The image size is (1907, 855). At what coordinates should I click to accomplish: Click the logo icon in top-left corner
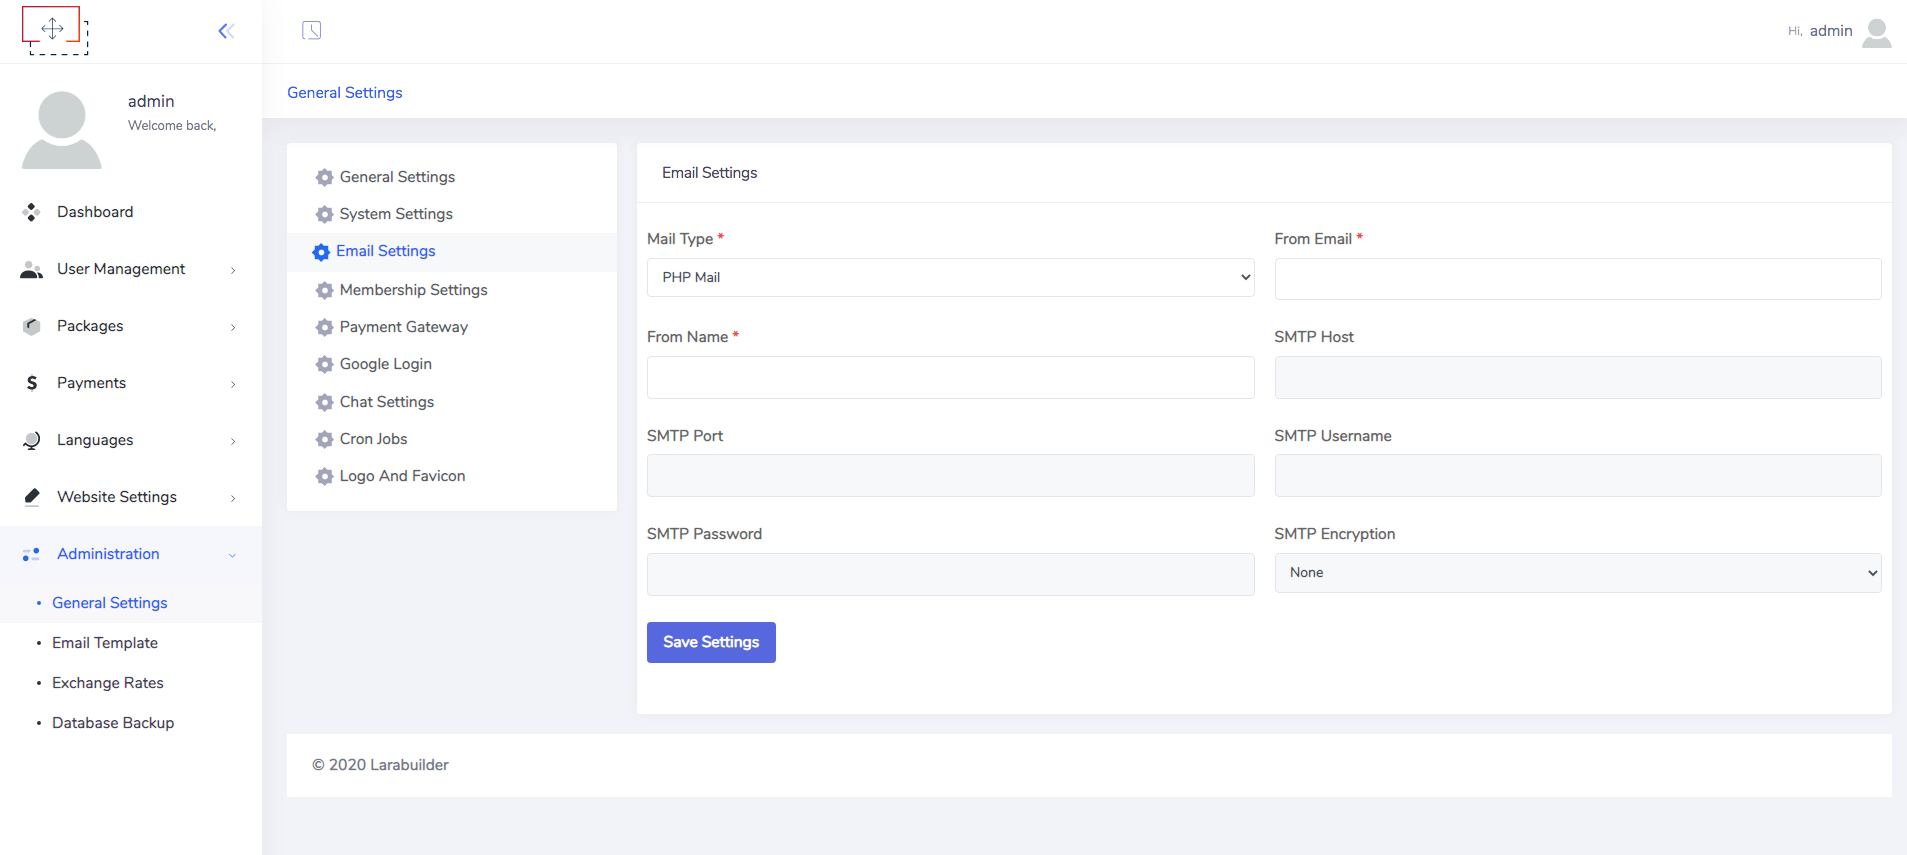click(x=54, y=30)
